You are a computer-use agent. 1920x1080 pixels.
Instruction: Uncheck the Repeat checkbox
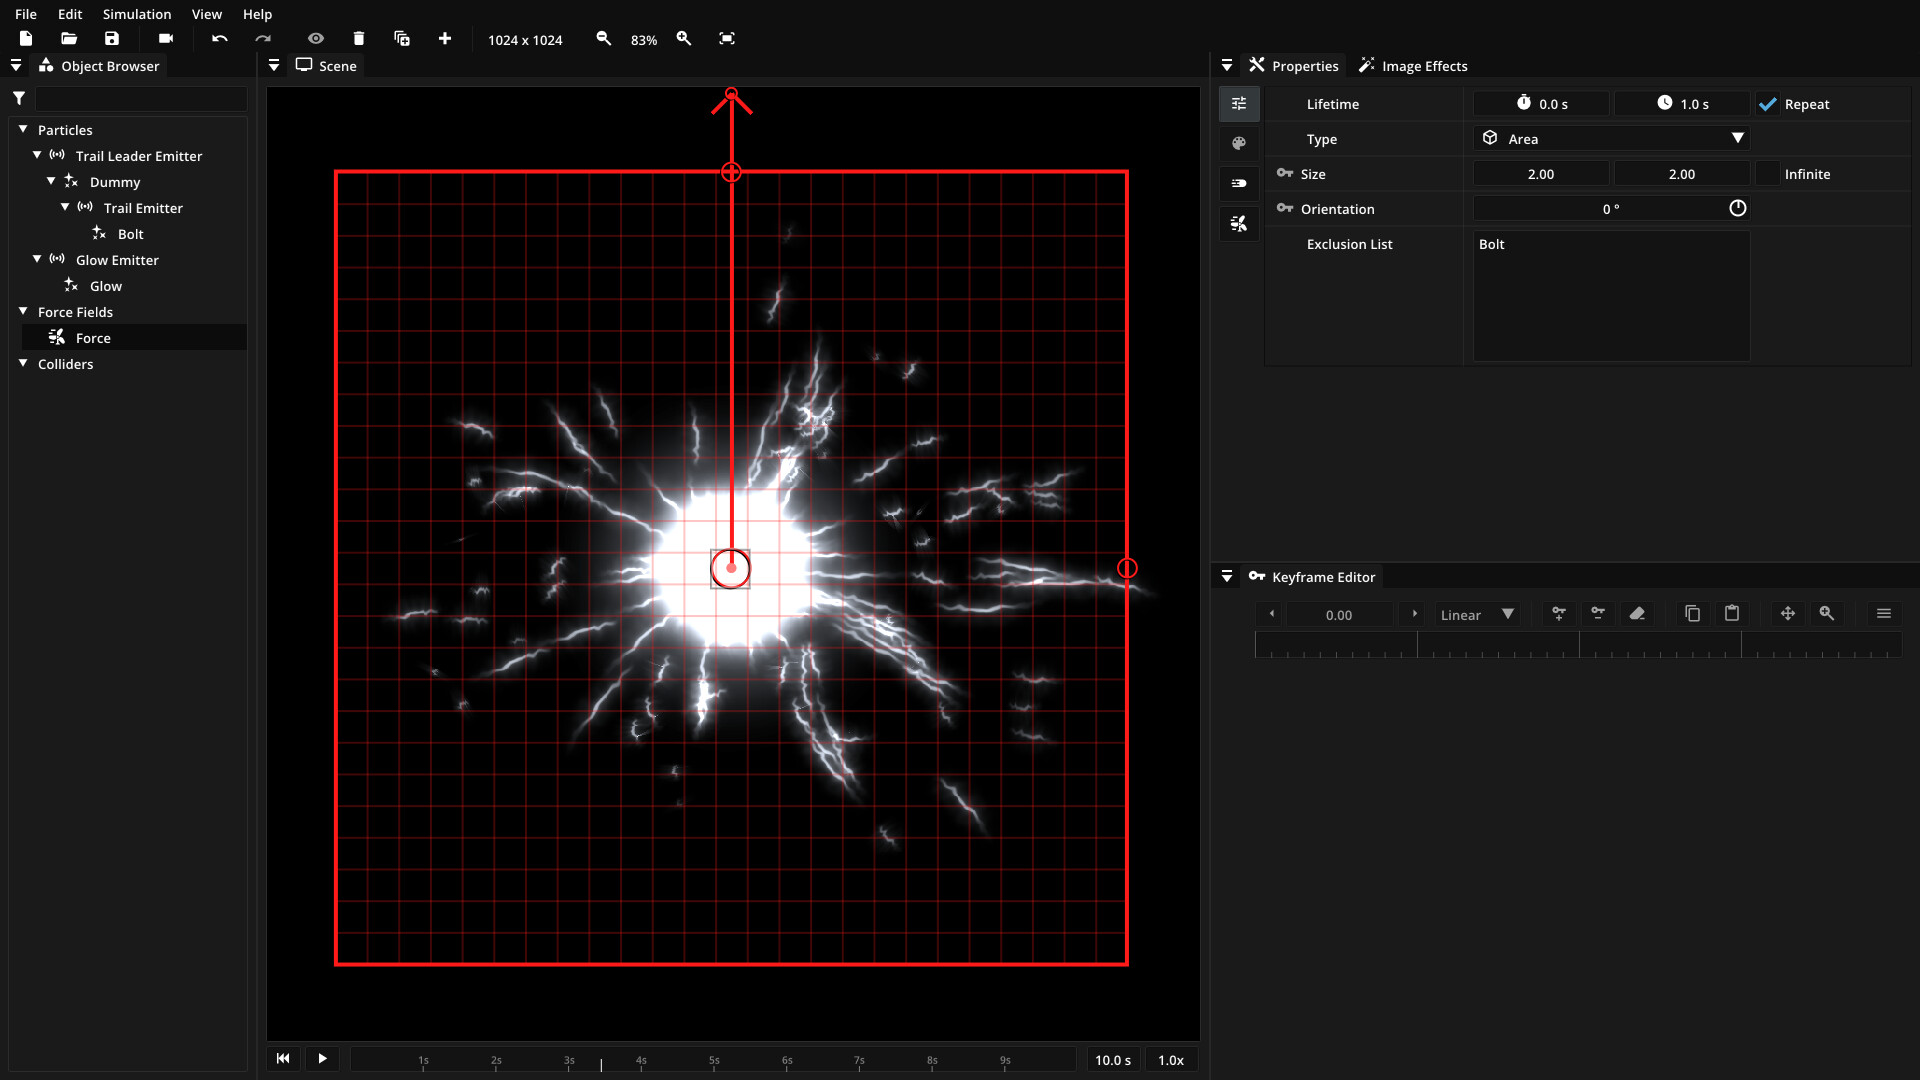[x=1768, y=104]
